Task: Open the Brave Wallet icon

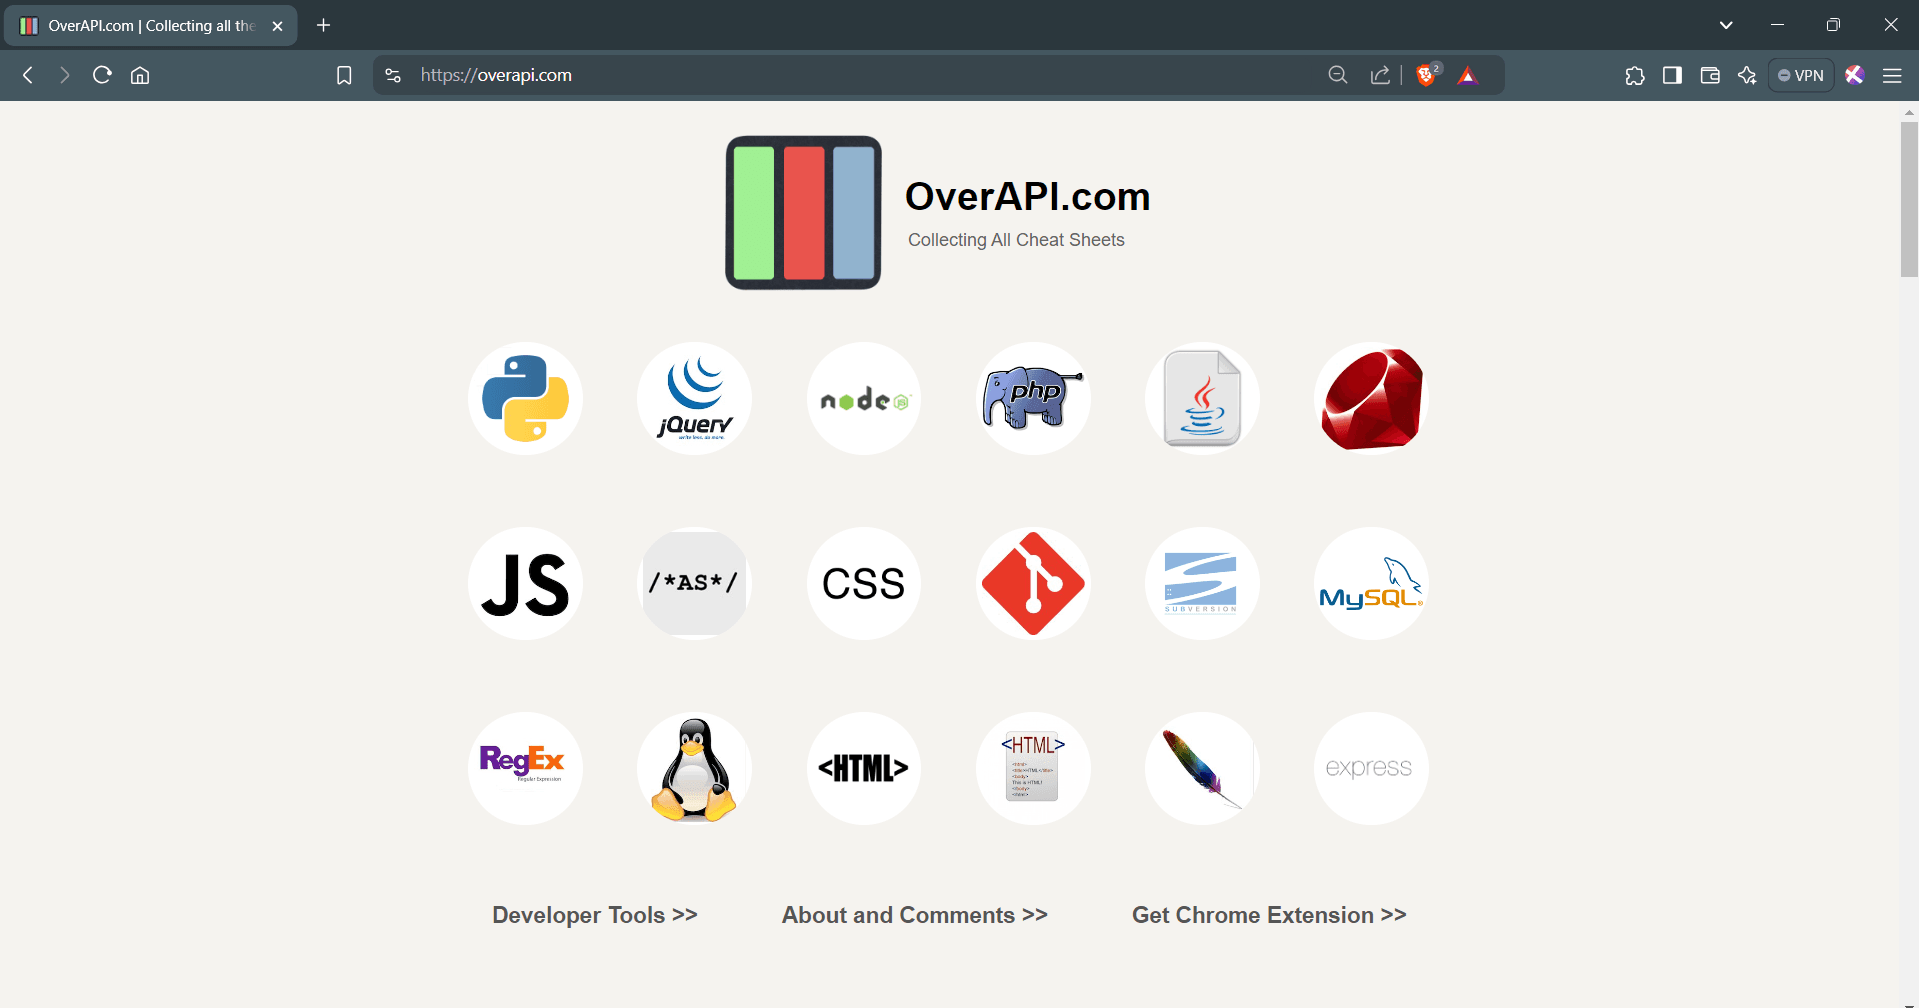Action: (1710, 75)
